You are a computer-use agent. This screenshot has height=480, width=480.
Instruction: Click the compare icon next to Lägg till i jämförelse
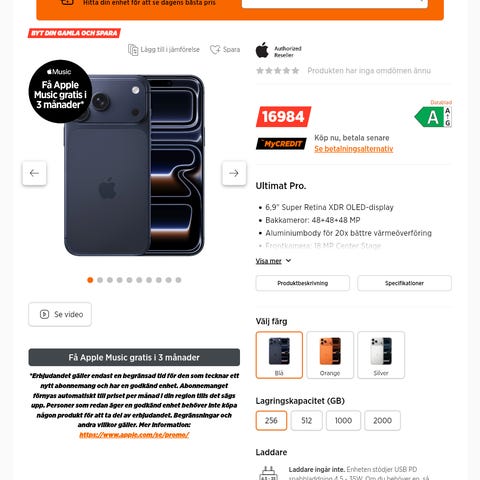pyautogui.click(x=133, y=50)
